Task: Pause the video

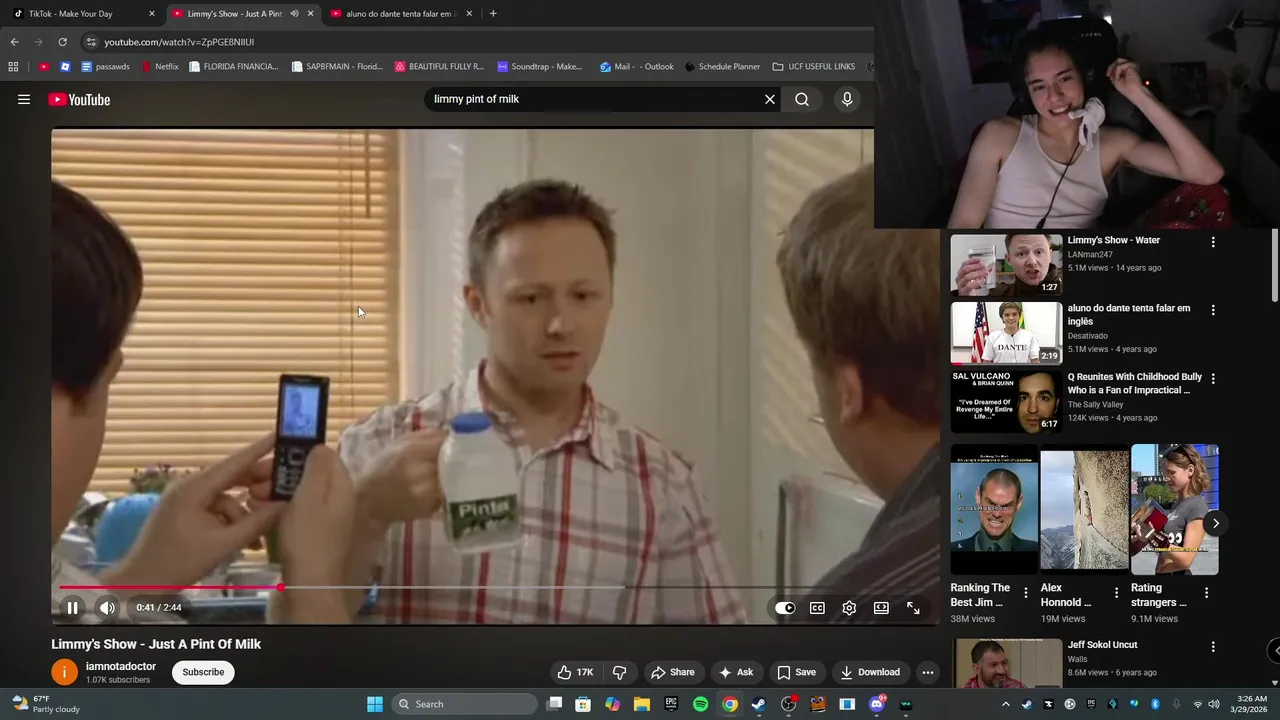Action: [x=72, y=607]
